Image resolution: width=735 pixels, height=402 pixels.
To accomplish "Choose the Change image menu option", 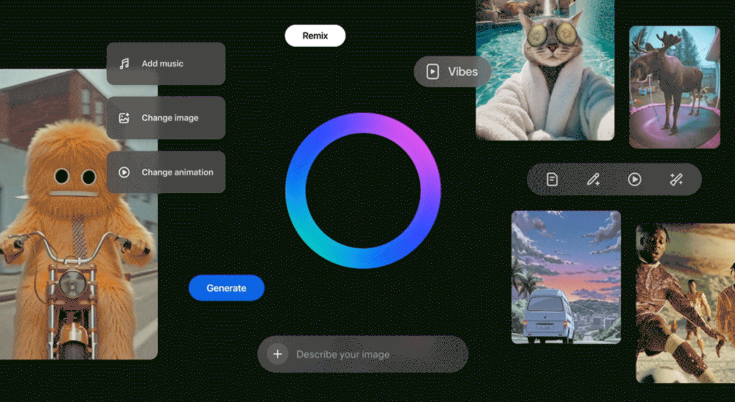I will [x=166, y=118].
